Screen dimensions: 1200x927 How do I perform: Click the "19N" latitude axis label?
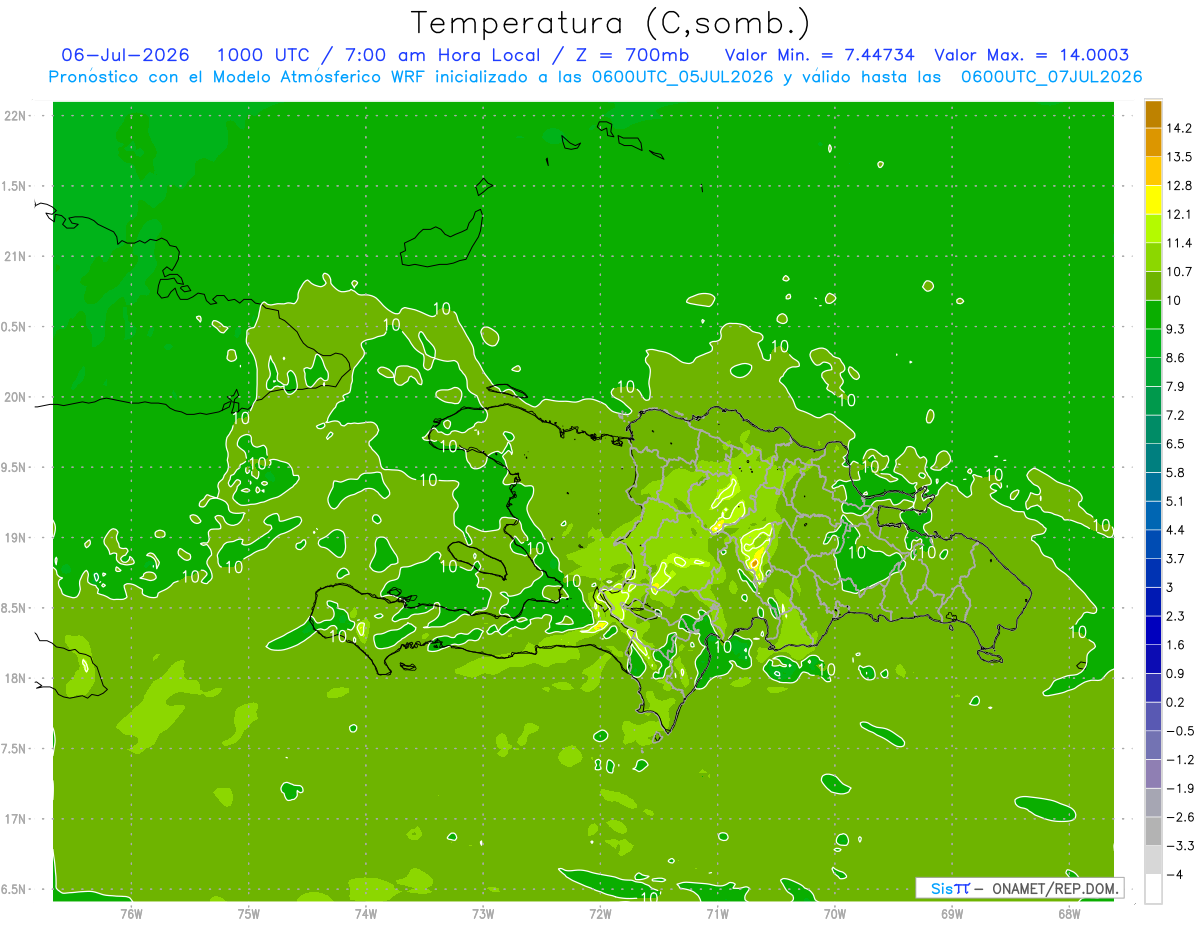(15, 538)
